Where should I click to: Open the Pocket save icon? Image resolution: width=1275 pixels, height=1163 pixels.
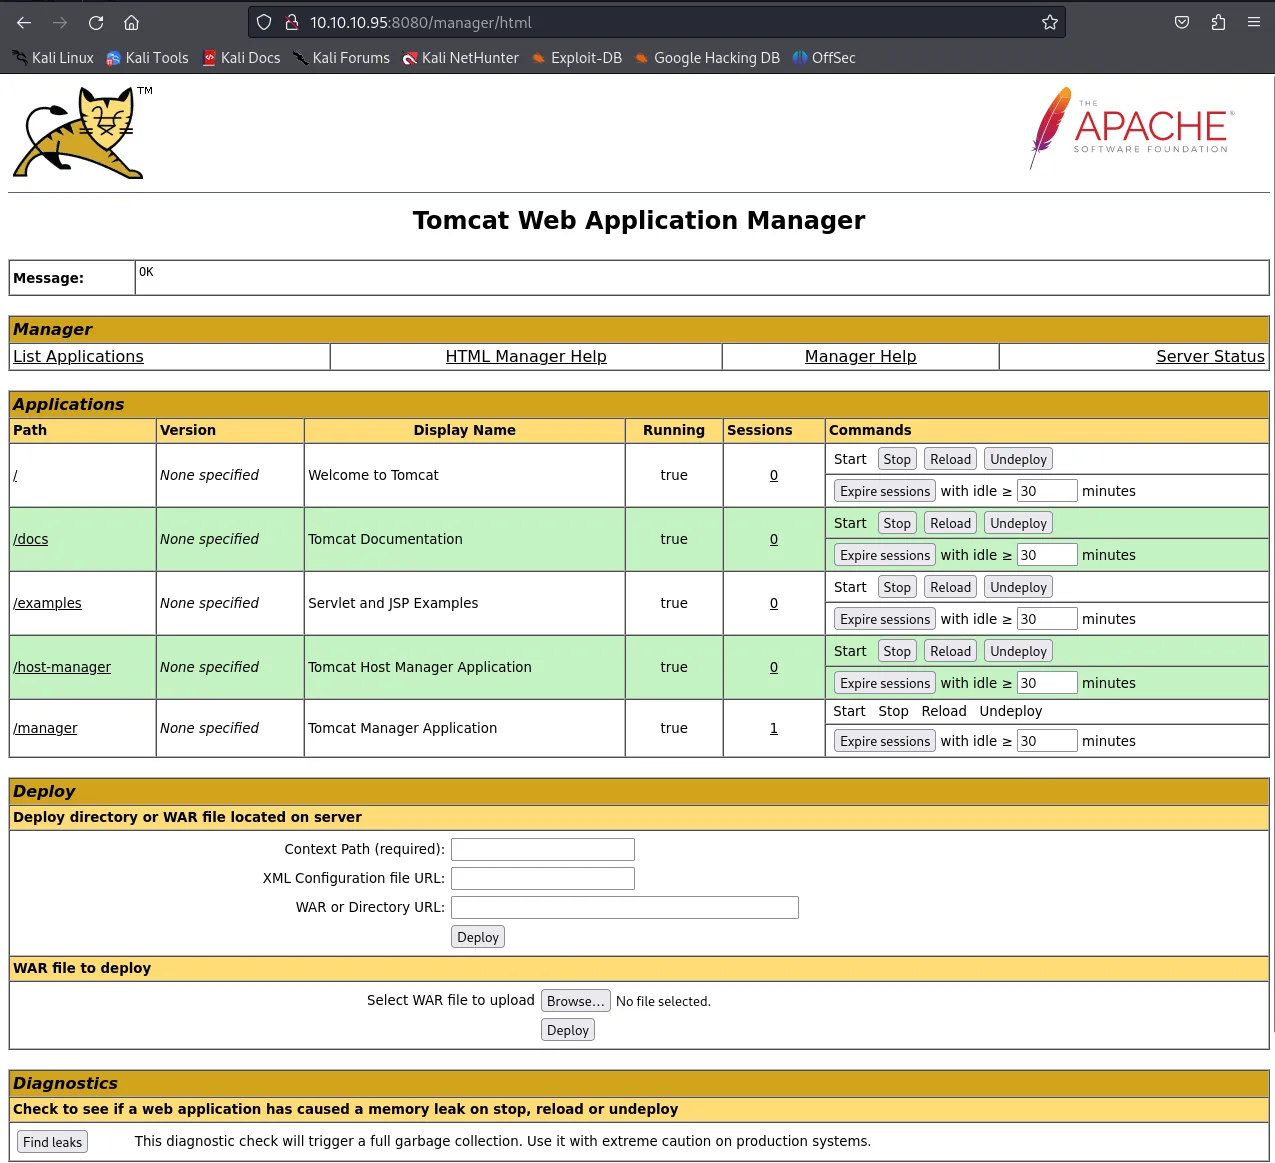[1182, 22]
